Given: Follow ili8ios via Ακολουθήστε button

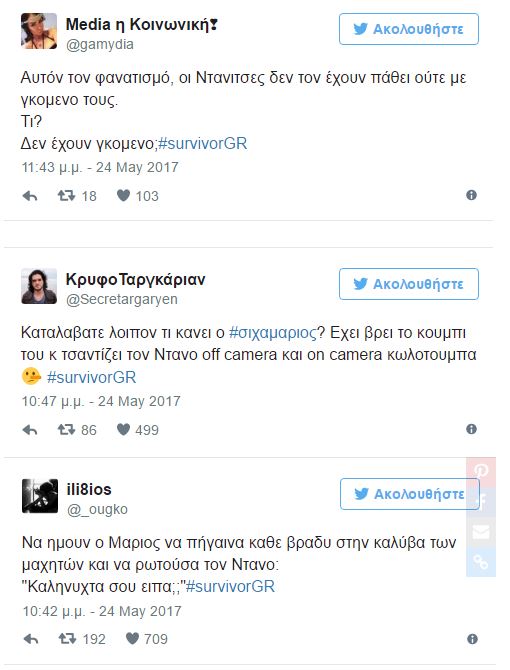Looking at the screenshot, I should point(410,494).
